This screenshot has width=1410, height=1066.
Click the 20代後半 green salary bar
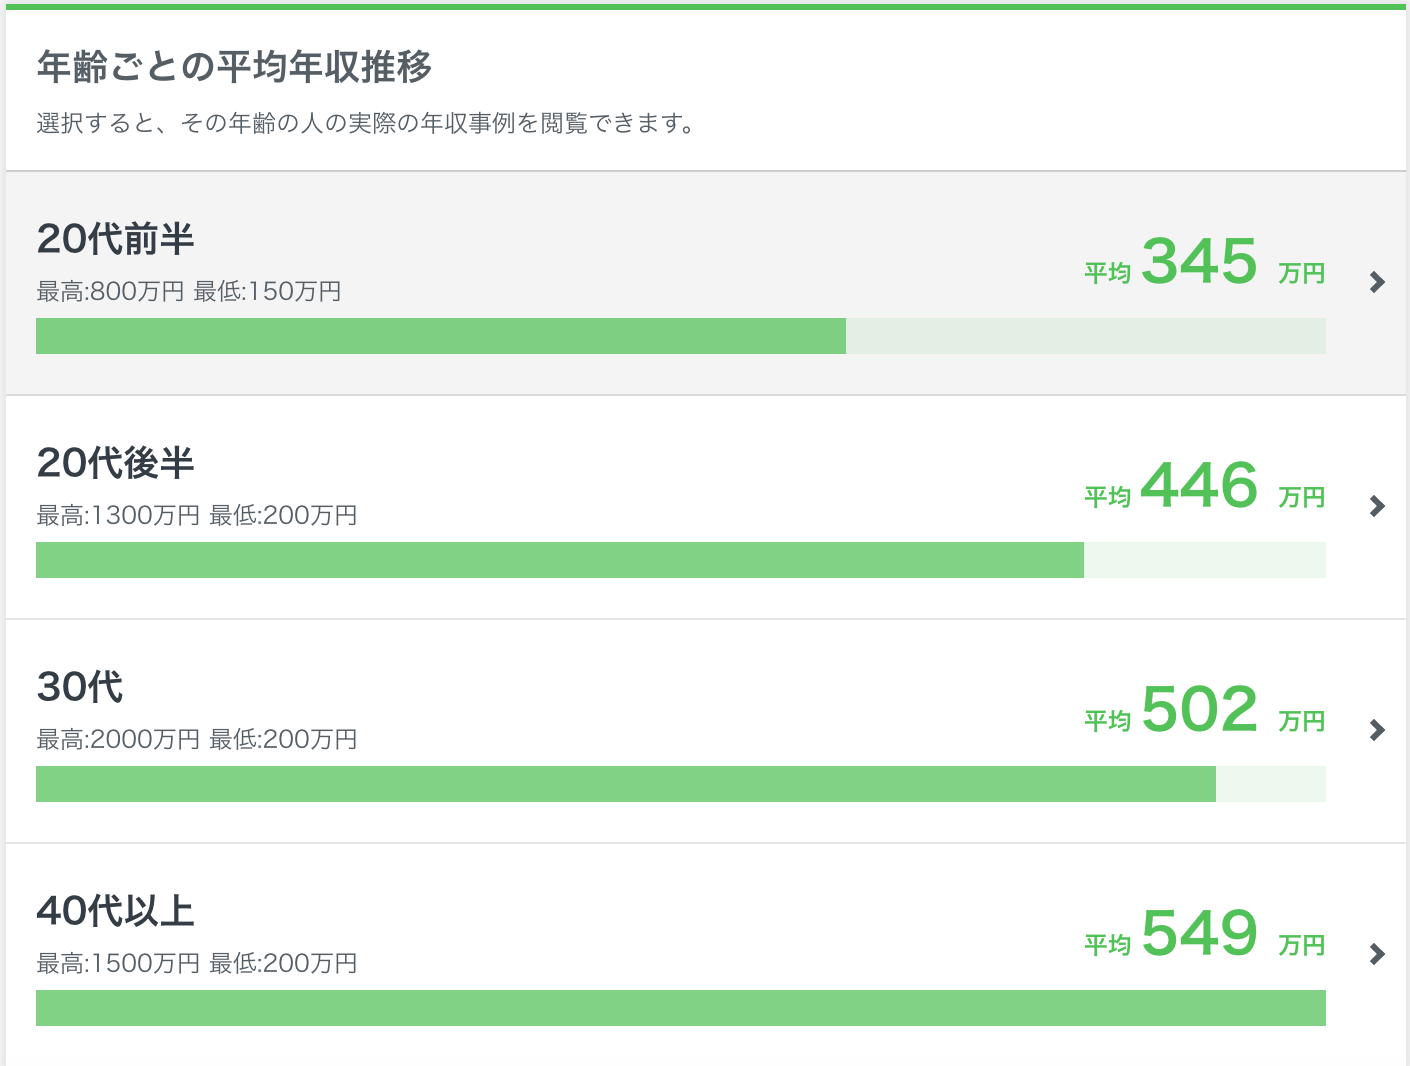559,560
